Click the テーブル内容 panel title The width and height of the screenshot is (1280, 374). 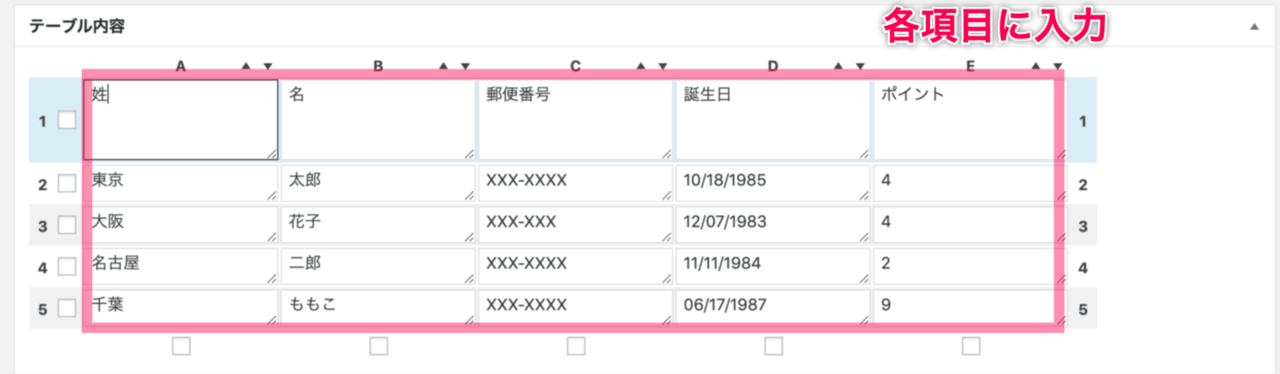(x=75, y=27)
